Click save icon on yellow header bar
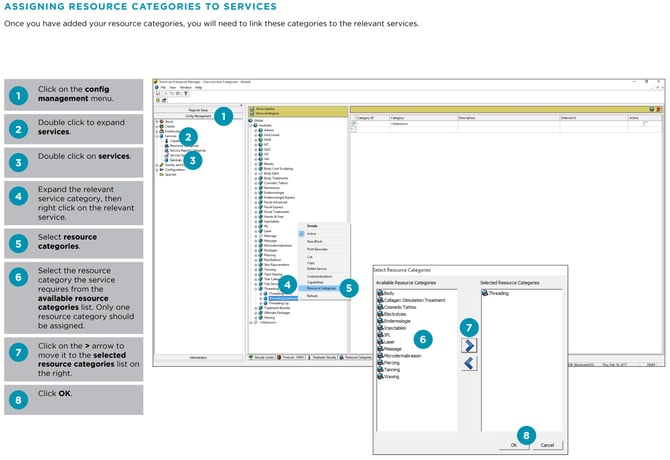The height and width of the screenshot is (460, 670). click(652, 109)
